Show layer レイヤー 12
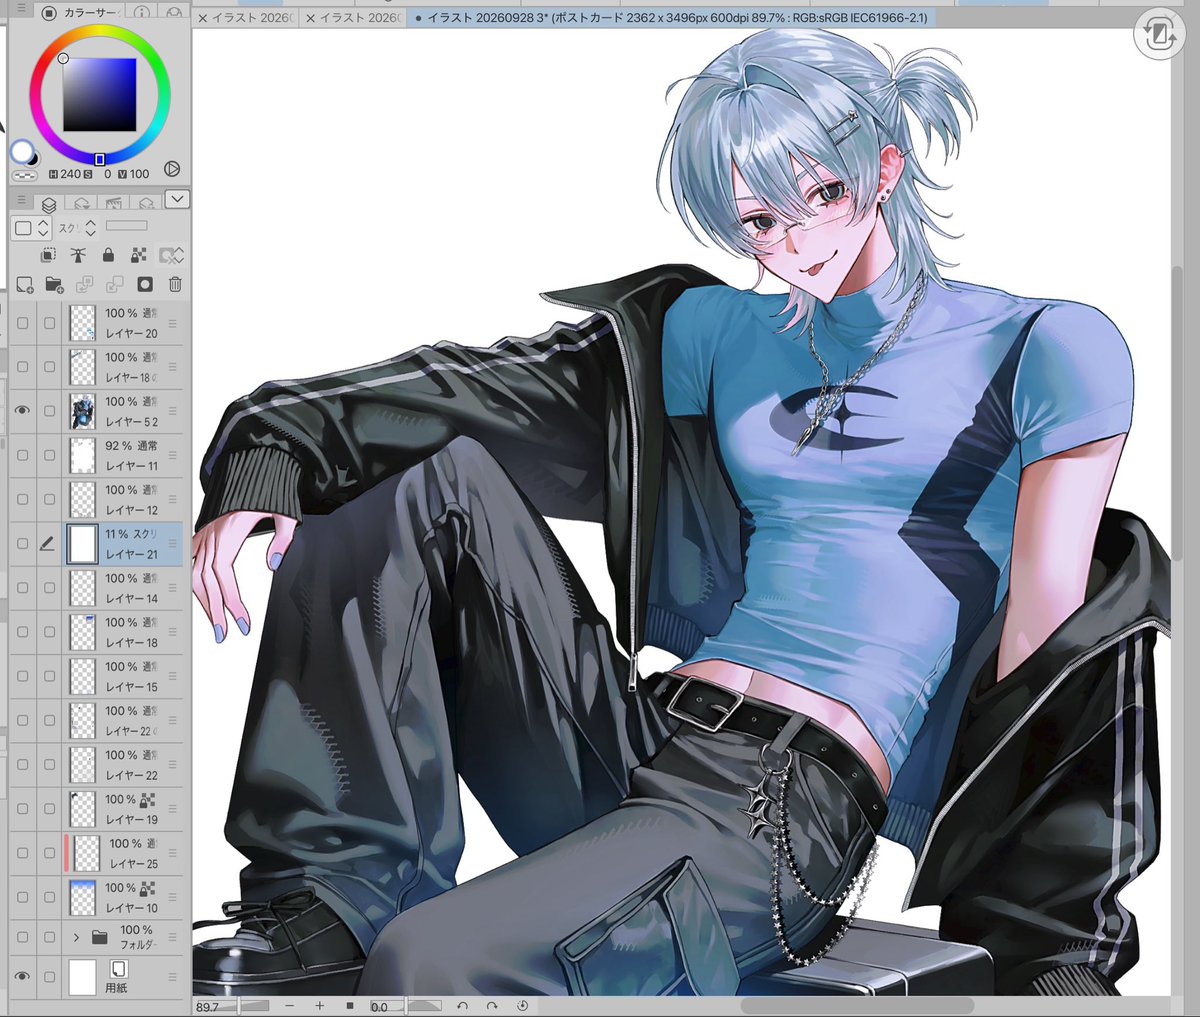 pyautogui.click(x=23, y=499)
